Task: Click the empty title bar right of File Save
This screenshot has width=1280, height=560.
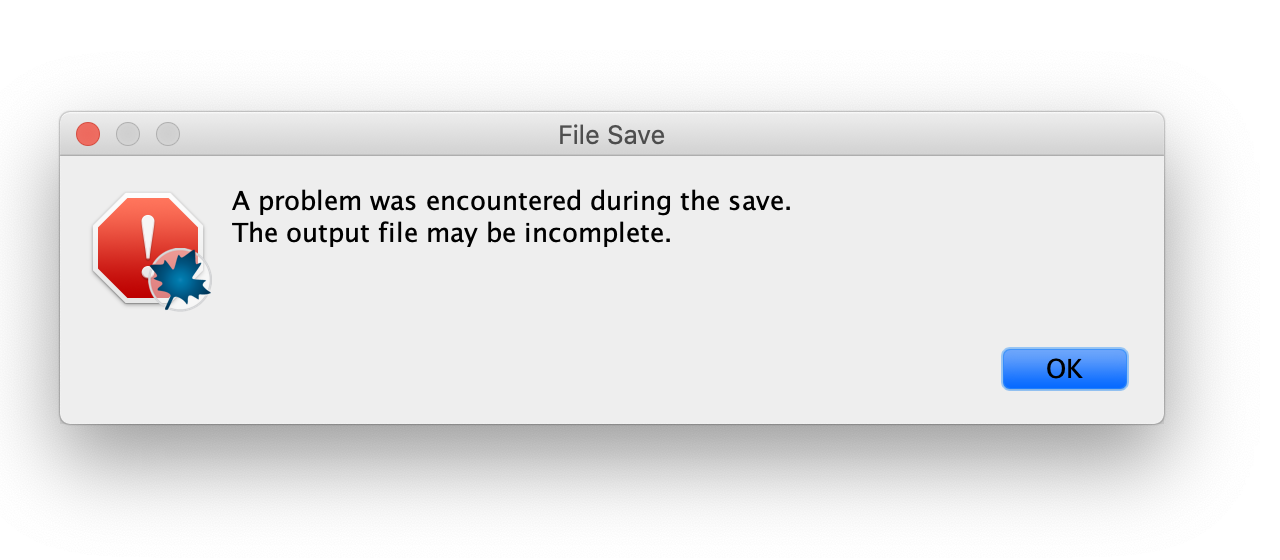Action: click(x=910, y=134)
